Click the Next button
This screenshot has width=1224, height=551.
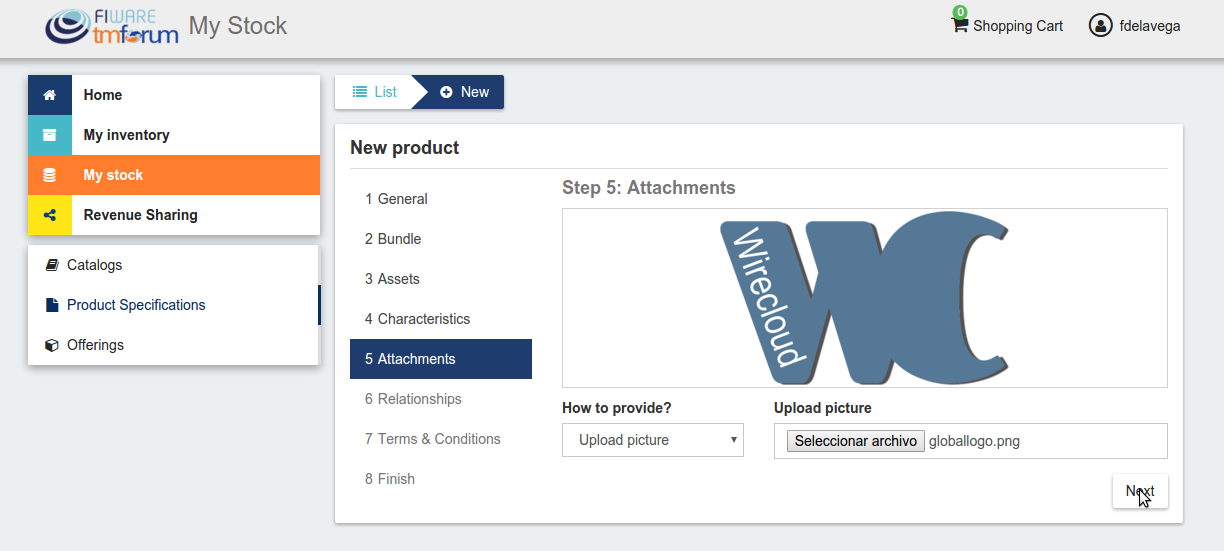click(1140, 491)
